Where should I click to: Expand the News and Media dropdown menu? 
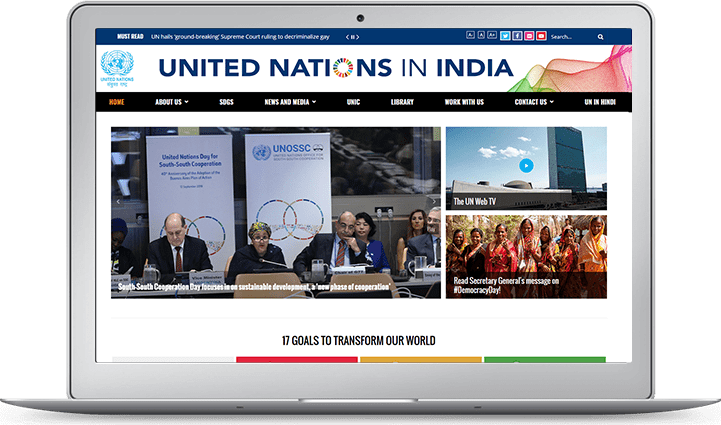290,102
